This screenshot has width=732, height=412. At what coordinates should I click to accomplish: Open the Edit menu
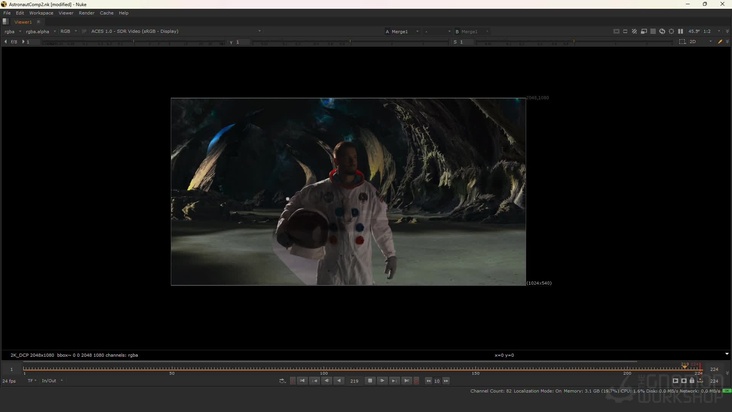click(20, 13)
